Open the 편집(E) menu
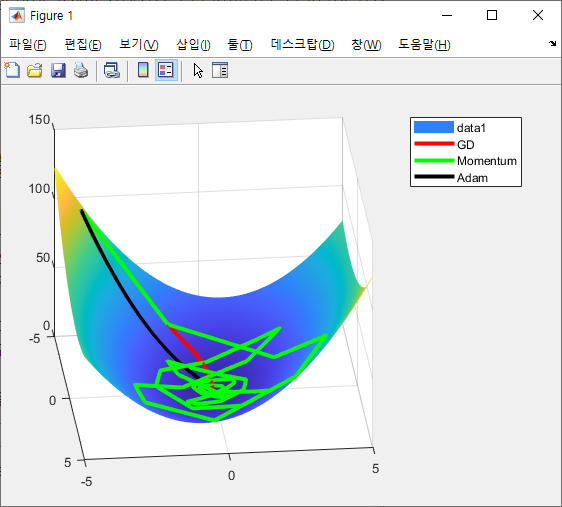 click(x=83, y=44)
